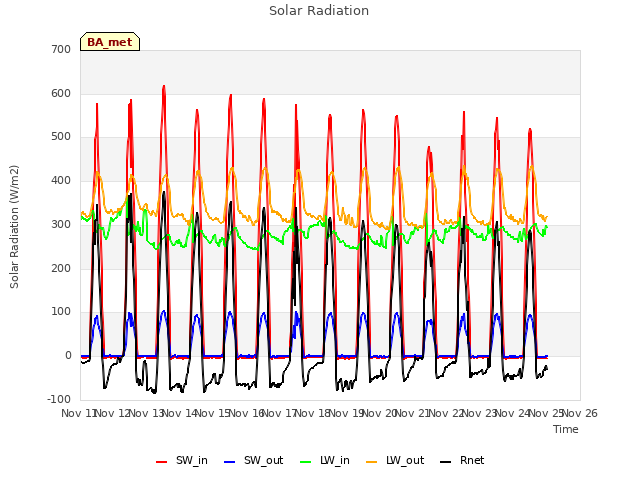Click the Nov 14 x-axis label
Screen dimensions: 640x480
(180, 413)
